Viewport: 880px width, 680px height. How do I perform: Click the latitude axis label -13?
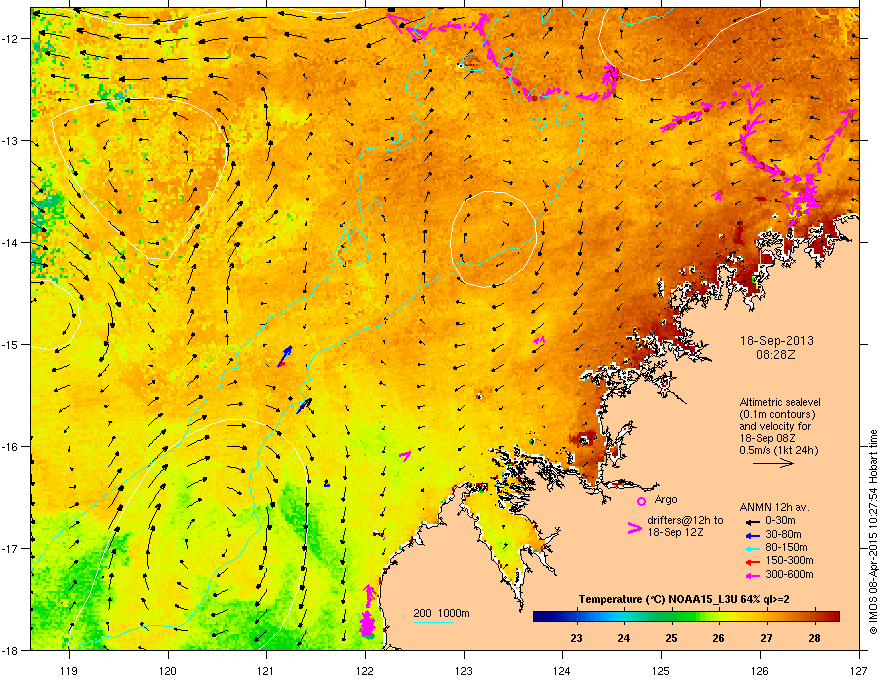tap(9, 141)
